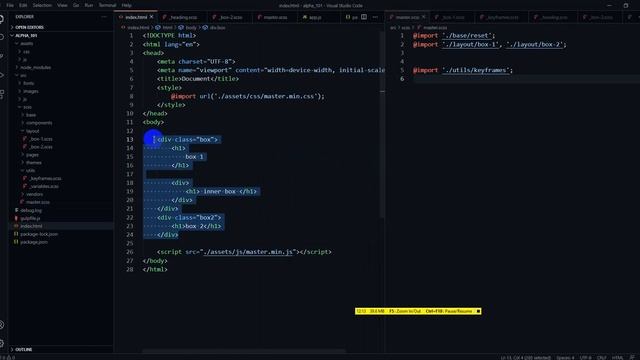Stop recording with the square on the yellow bar
This screenshot has width=640, height=360.
(478, 311)
